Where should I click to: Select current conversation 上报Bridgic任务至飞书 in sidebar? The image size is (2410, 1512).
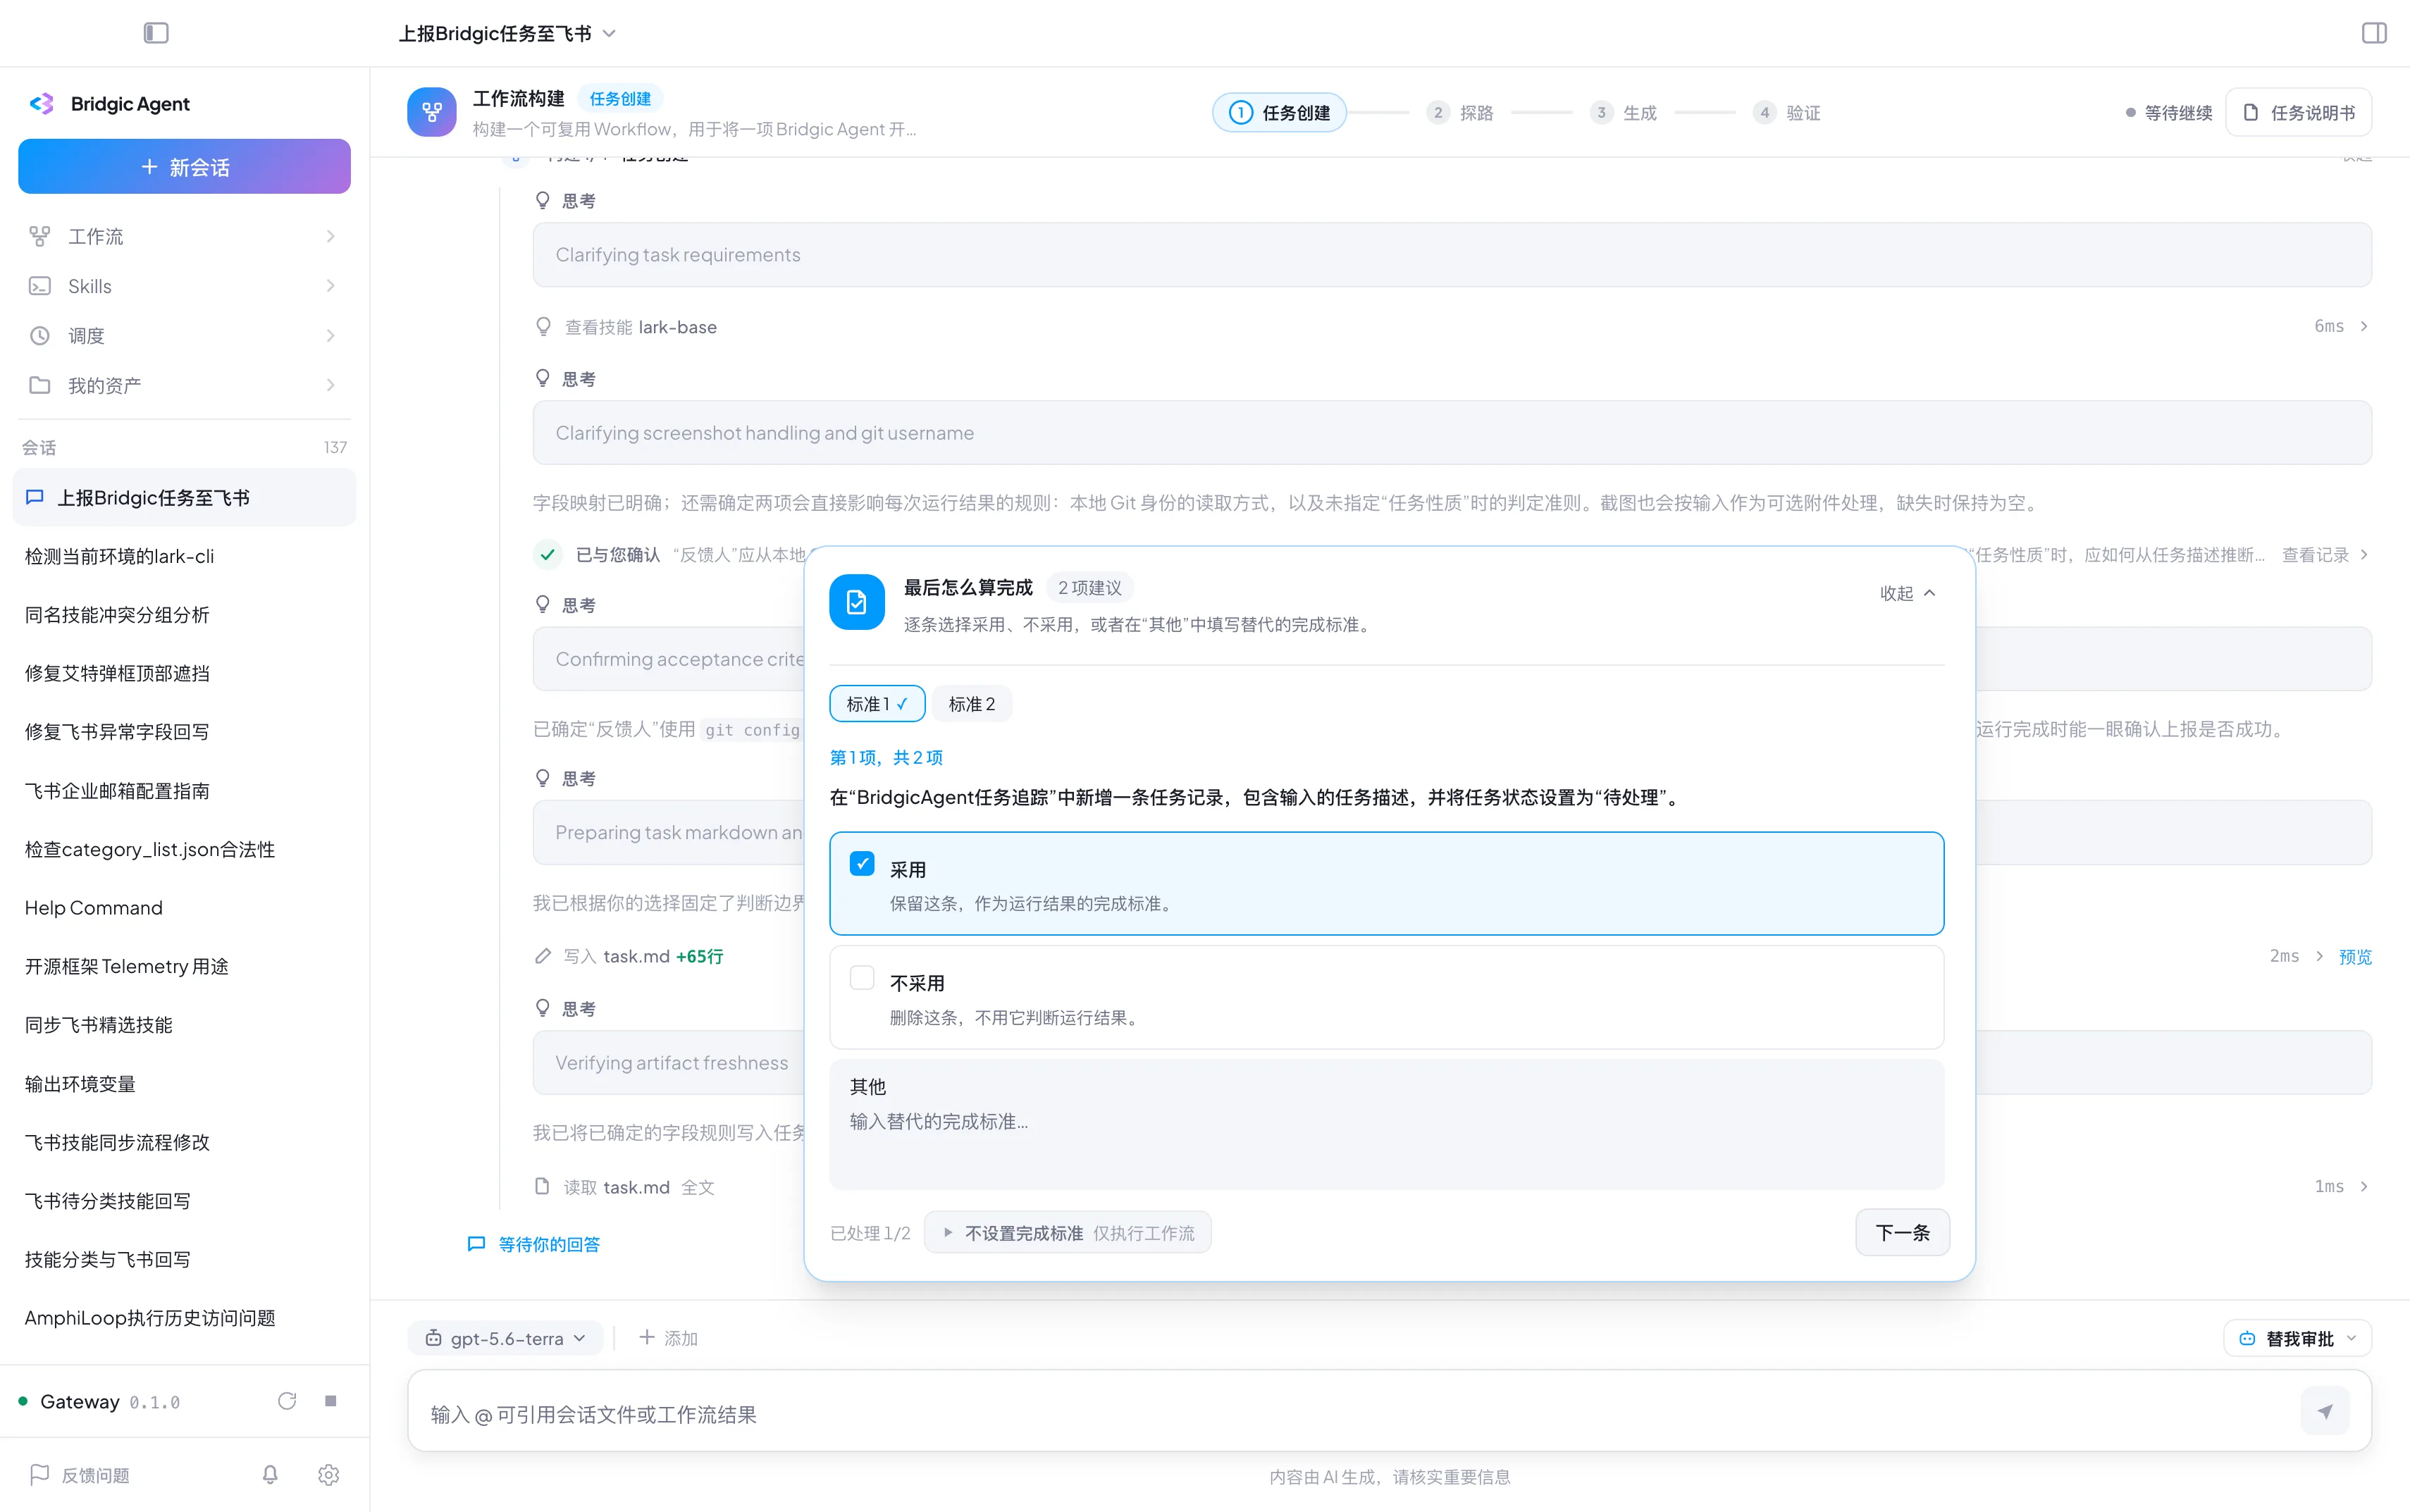pos(184,497)
